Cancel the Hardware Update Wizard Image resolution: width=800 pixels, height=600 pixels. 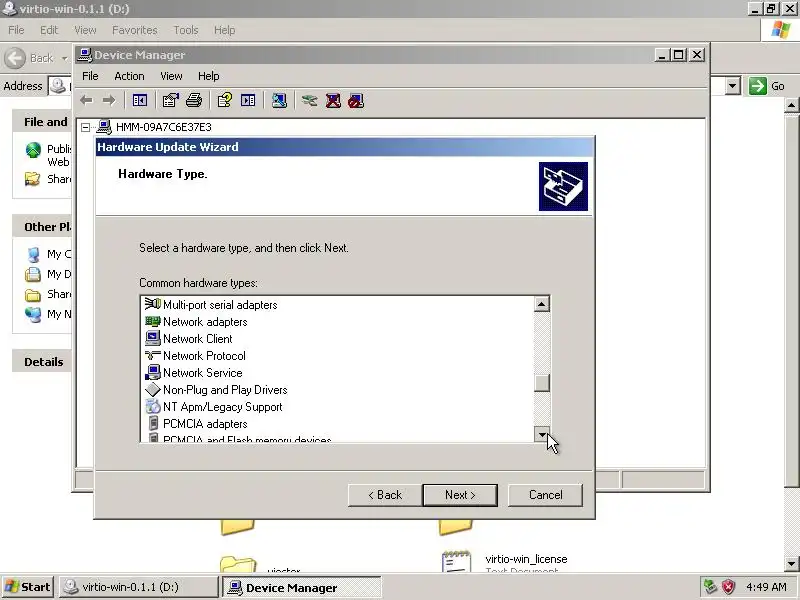[x=545, y=495]
